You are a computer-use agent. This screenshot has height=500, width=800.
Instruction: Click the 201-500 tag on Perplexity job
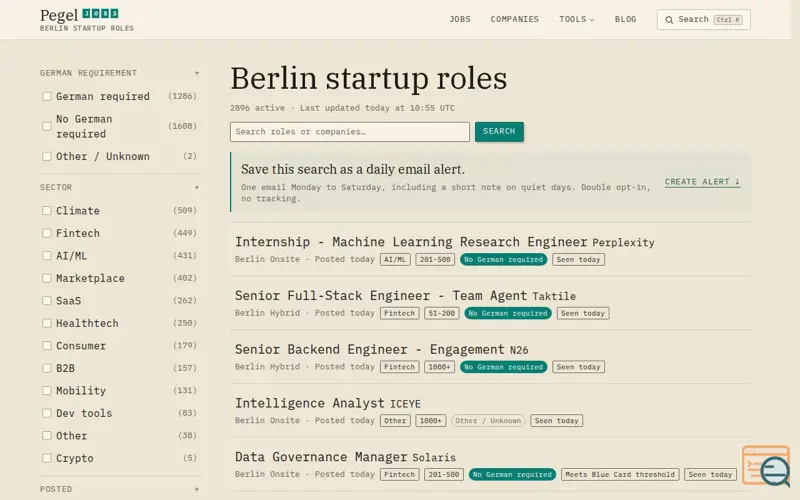click(435, 259)
